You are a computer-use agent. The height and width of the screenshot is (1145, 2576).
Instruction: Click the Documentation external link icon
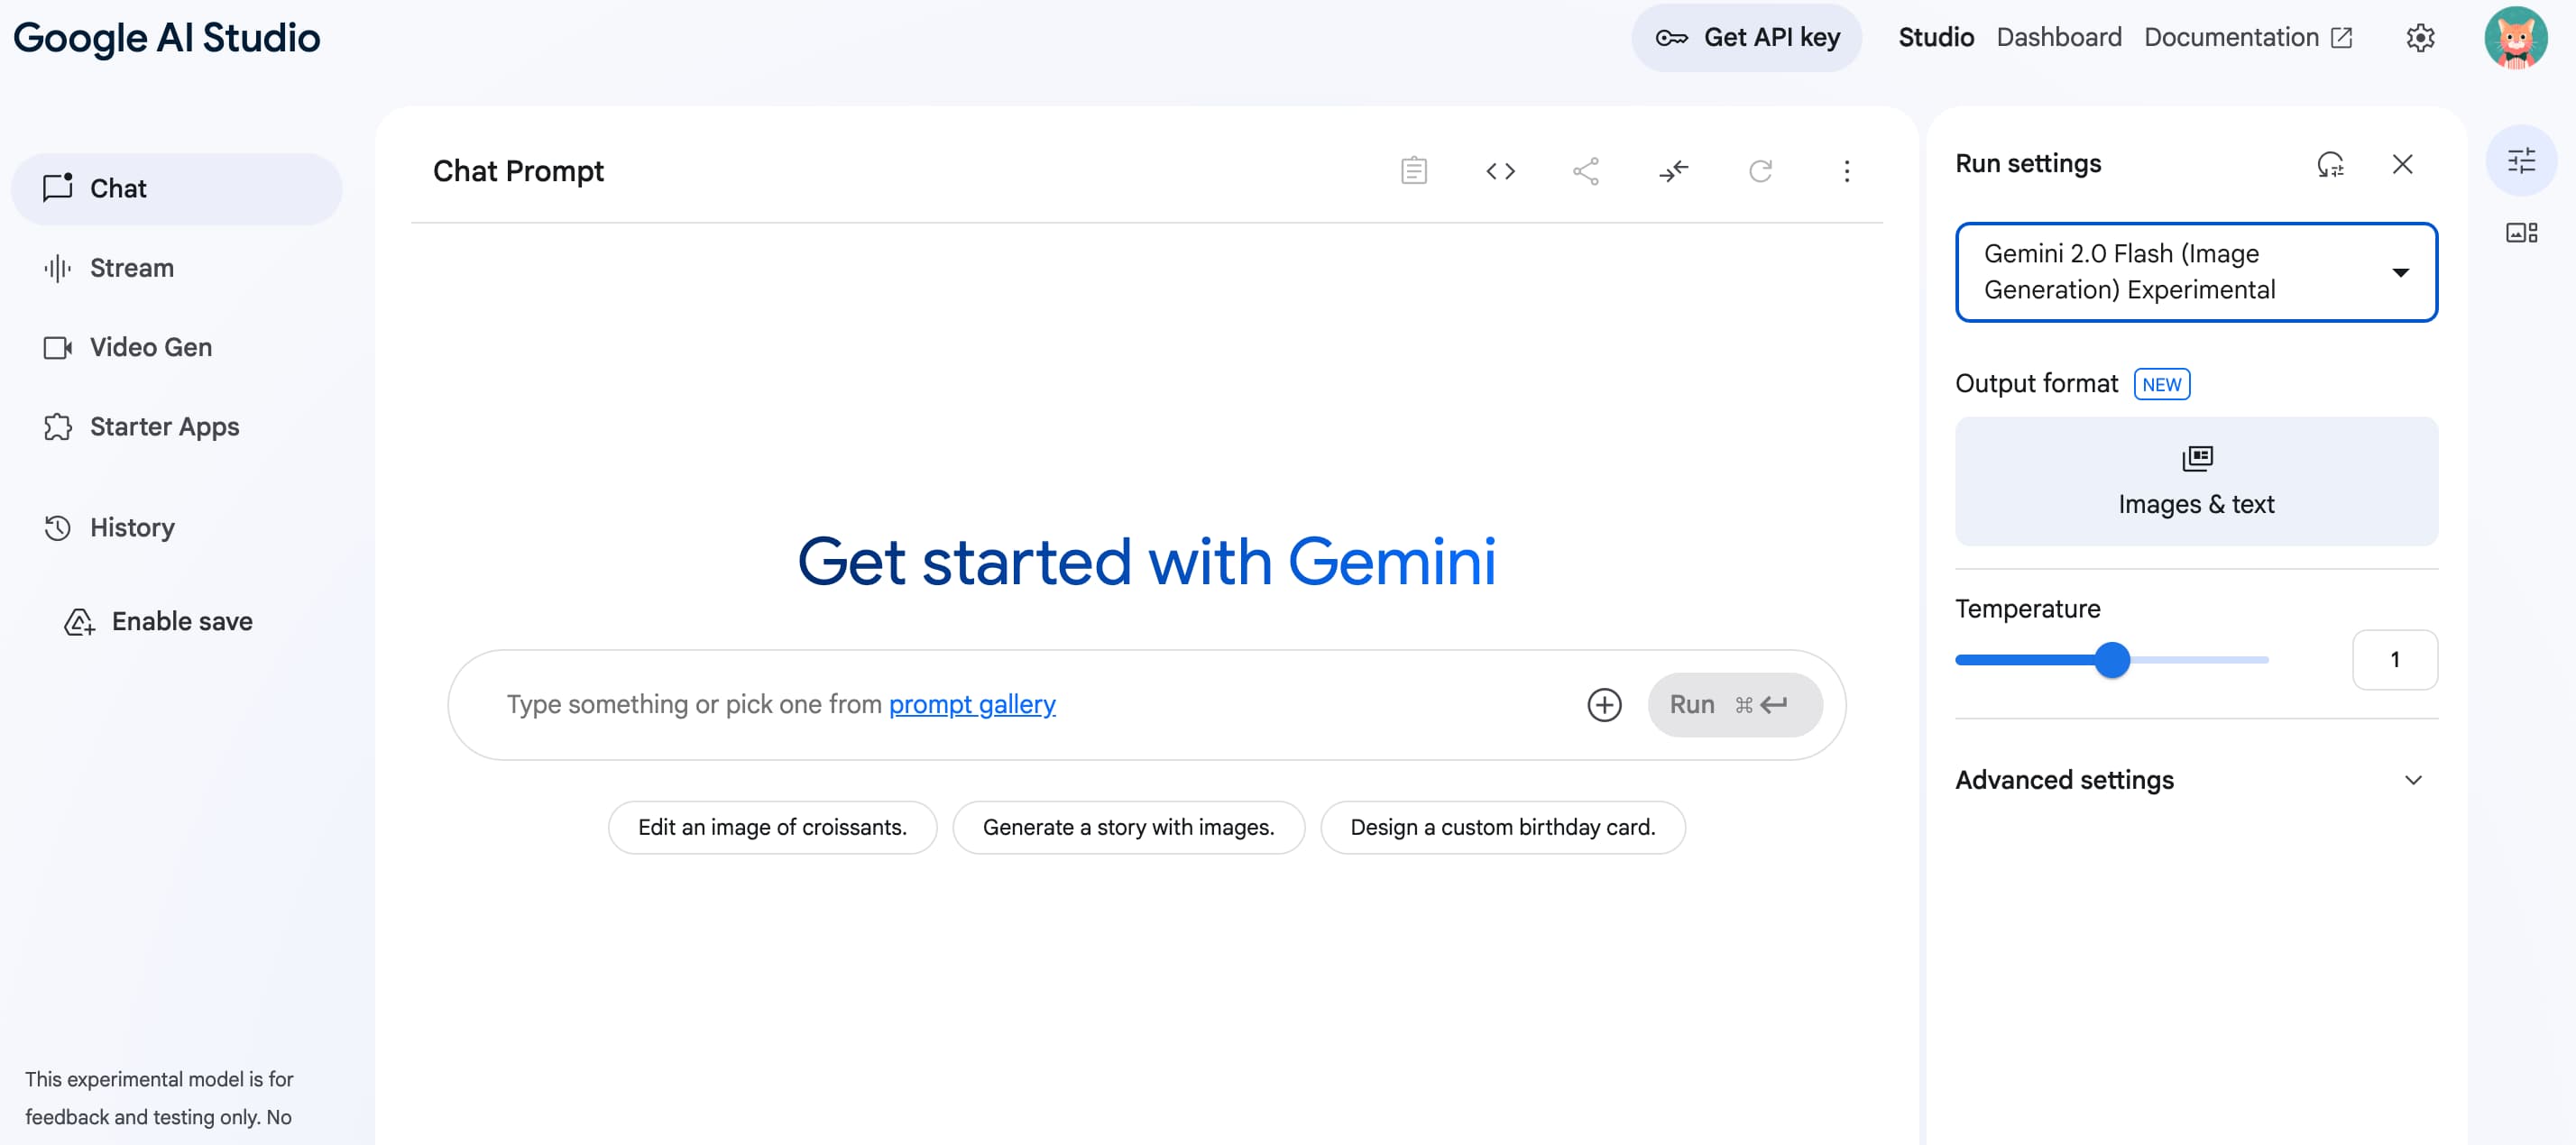click(2340, 38)
